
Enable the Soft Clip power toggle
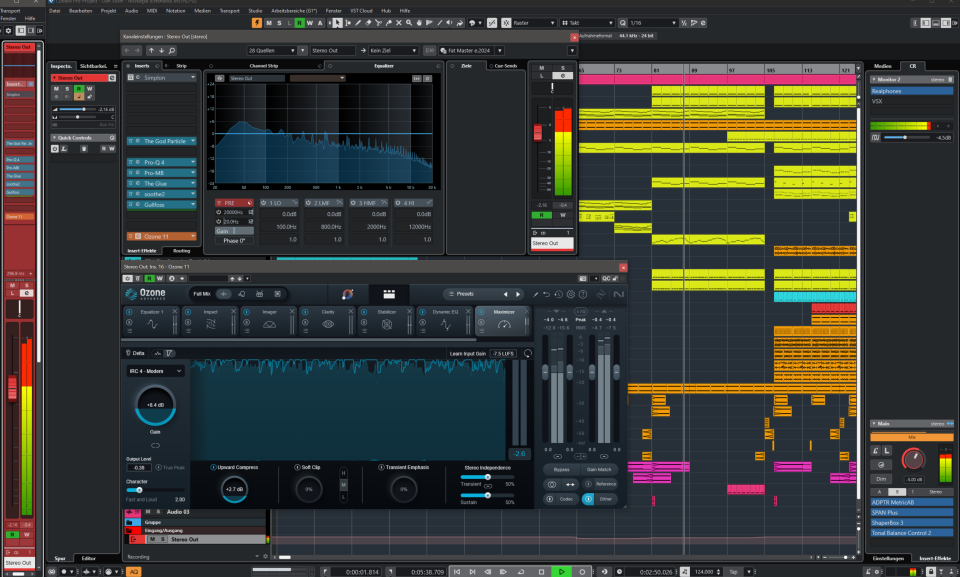(x=295, y=467)
